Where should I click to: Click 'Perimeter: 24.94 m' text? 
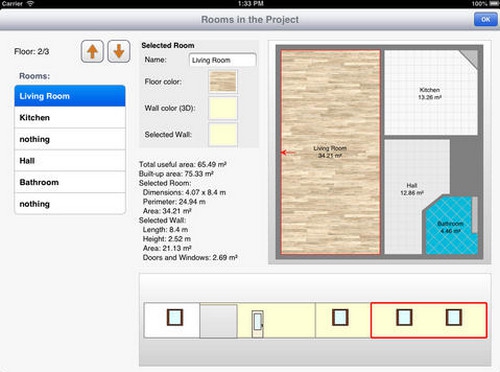[x=174, y=202]
